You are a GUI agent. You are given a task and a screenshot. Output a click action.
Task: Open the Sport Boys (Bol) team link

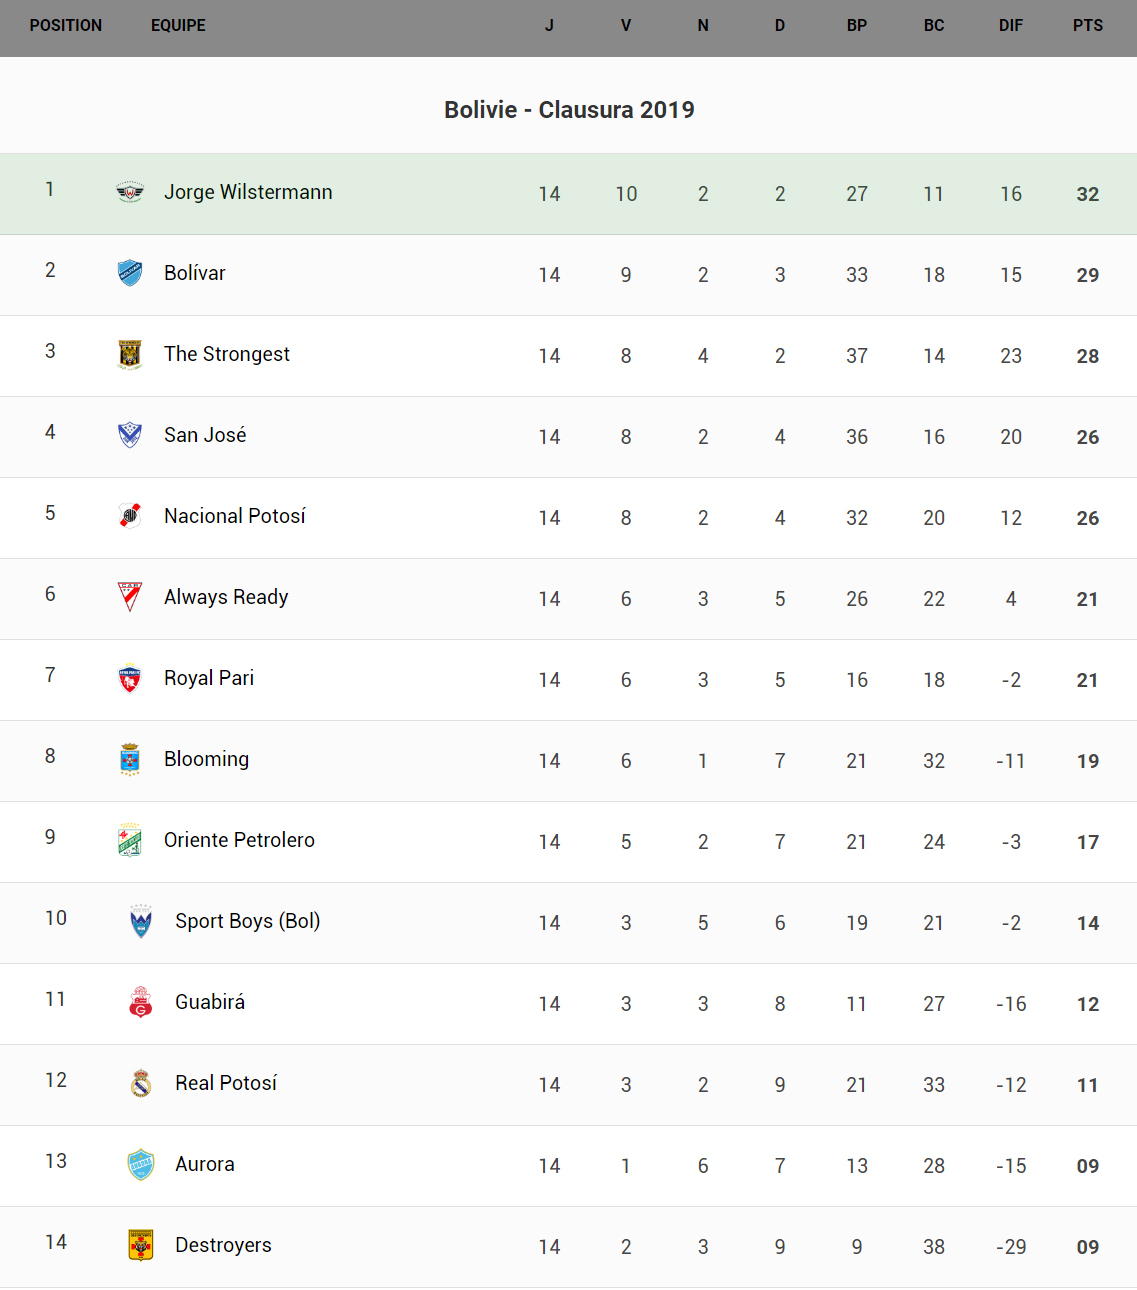click(247, 921)
